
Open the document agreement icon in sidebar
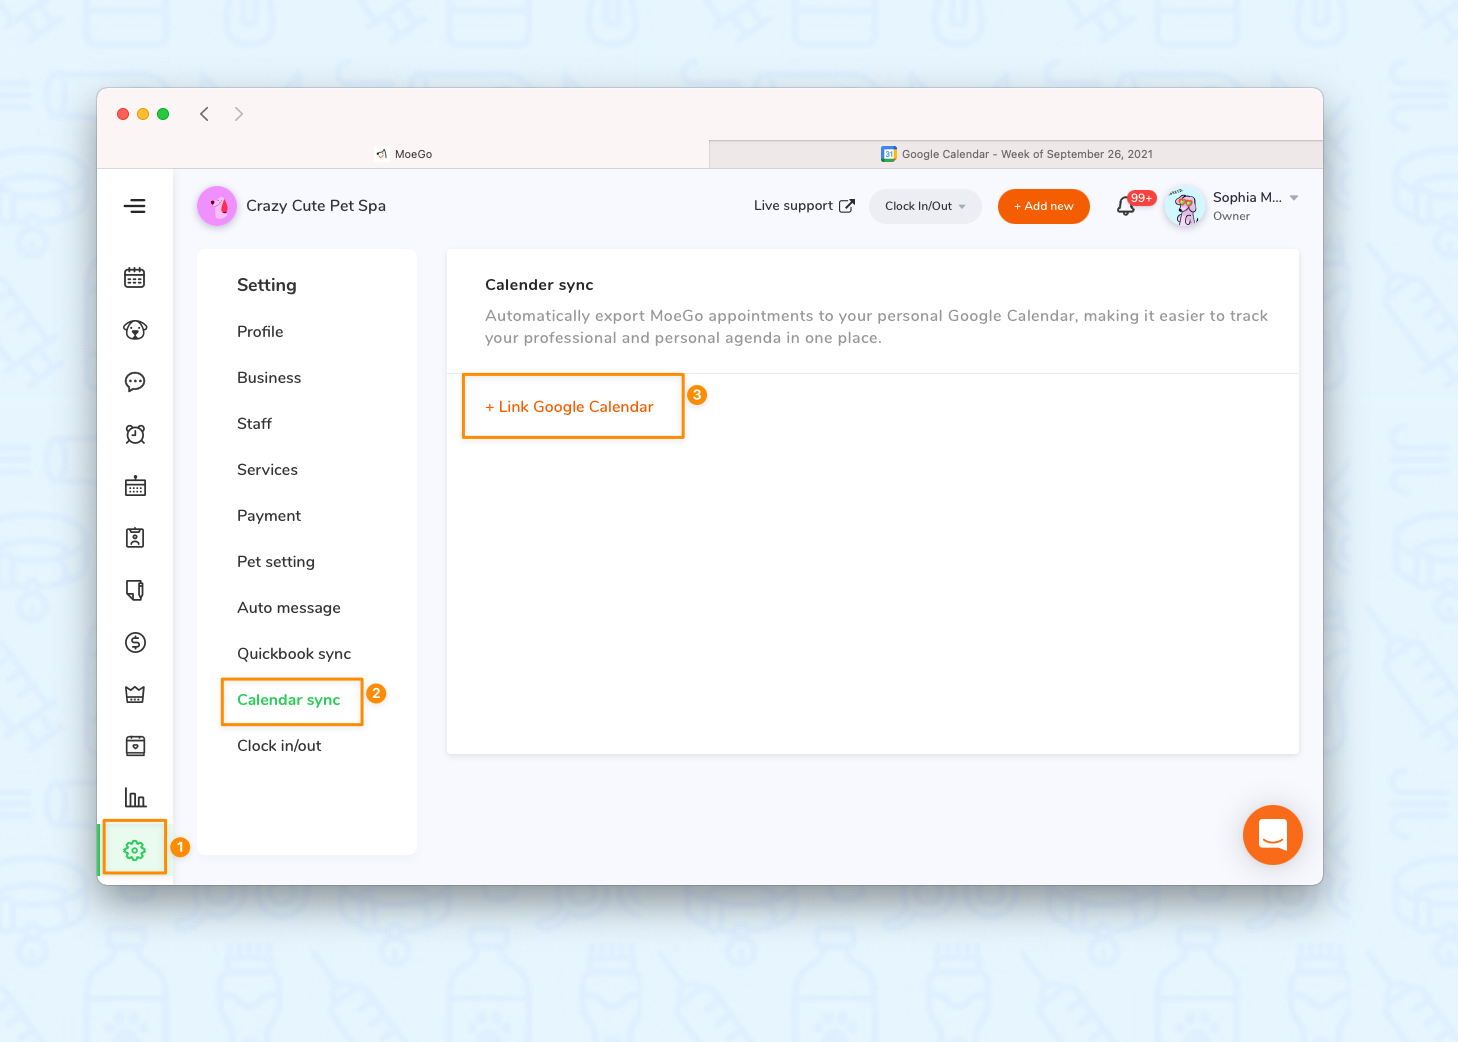click(x=135, y=590)
